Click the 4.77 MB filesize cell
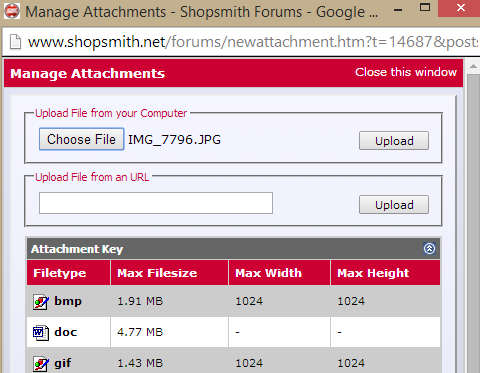 pyautogui.click(x=140, y=332)
